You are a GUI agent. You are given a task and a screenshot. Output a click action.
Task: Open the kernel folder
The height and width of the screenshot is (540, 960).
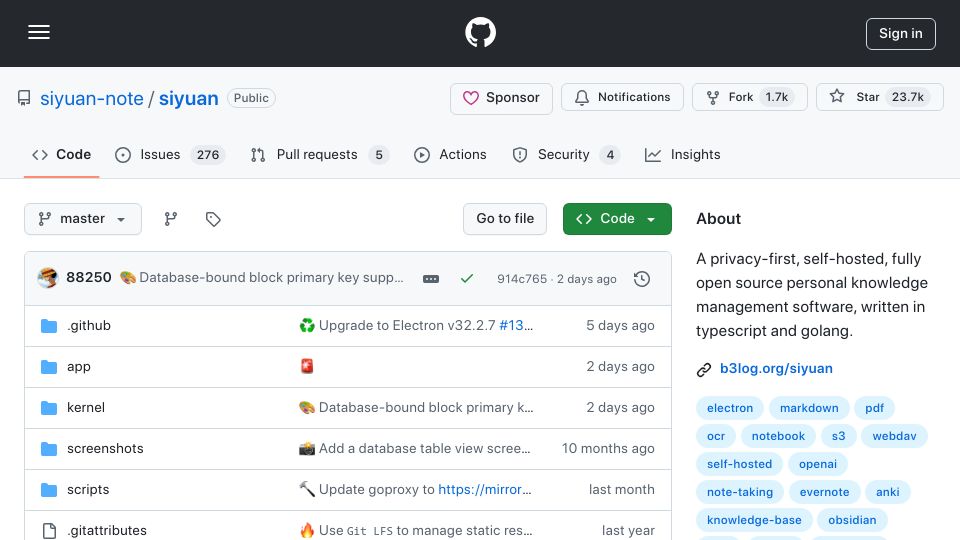click(86, 408)
